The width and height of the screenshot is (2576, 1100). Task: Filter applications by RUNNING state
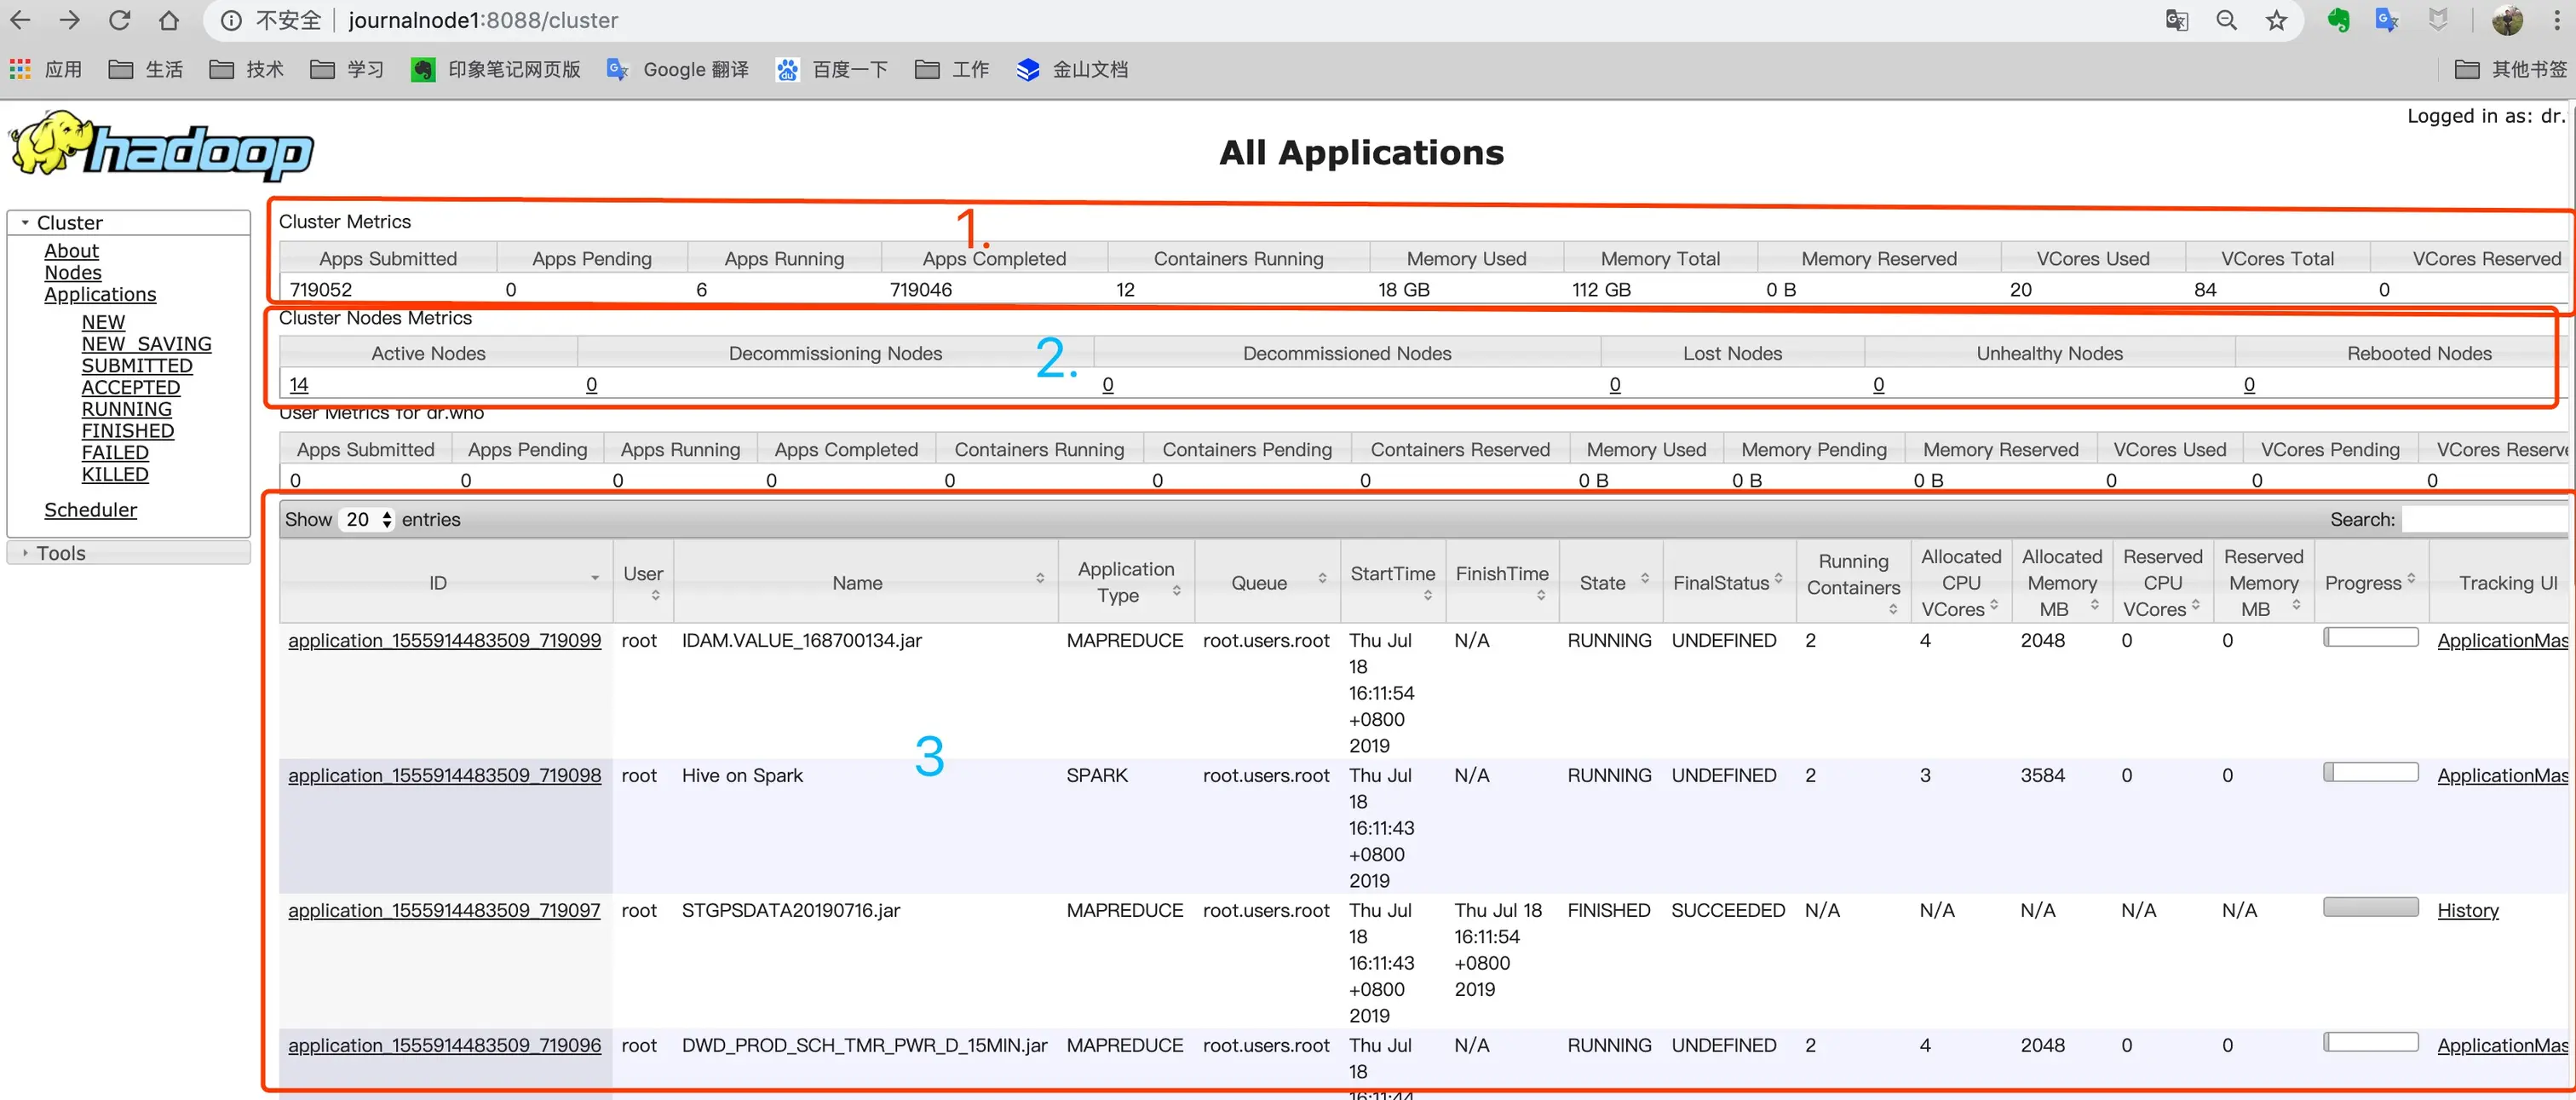(126, 409)
